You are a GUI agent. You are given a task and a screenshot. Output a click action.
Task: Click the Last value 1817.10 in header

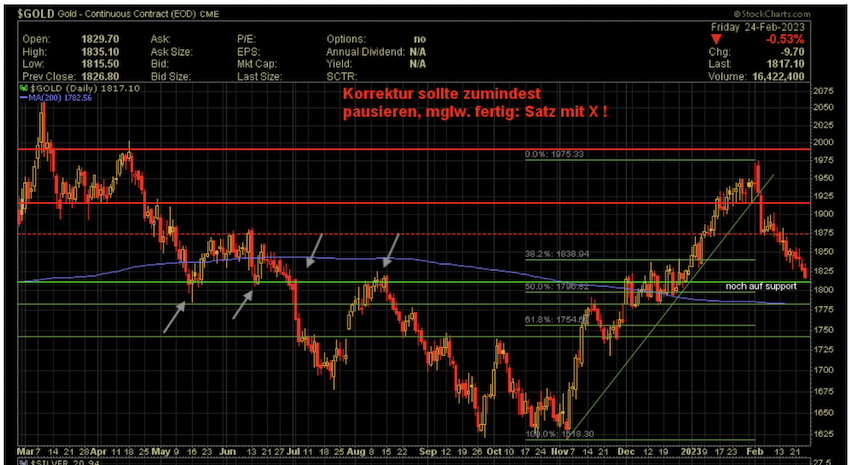[x=786, y=64]
